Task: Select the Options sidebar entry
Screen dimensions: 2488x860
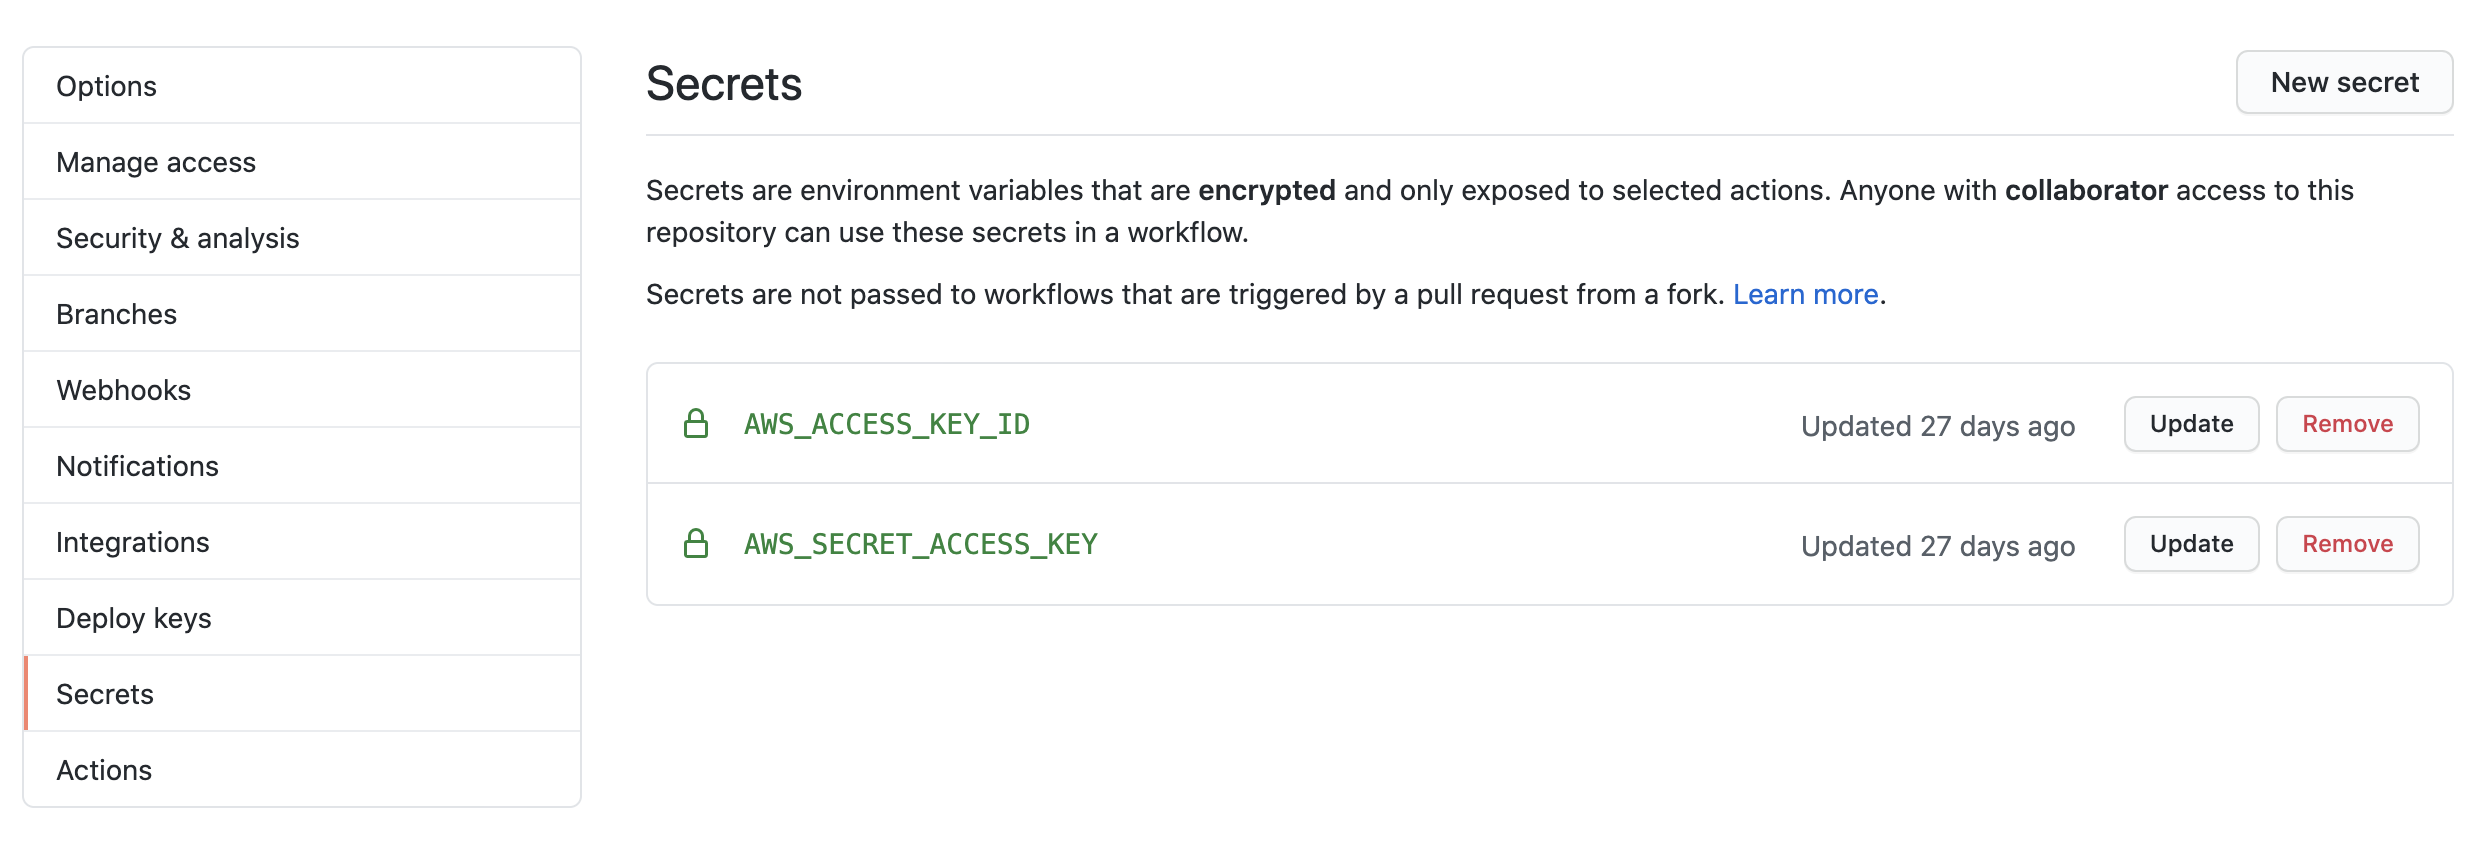Action: 106,86
